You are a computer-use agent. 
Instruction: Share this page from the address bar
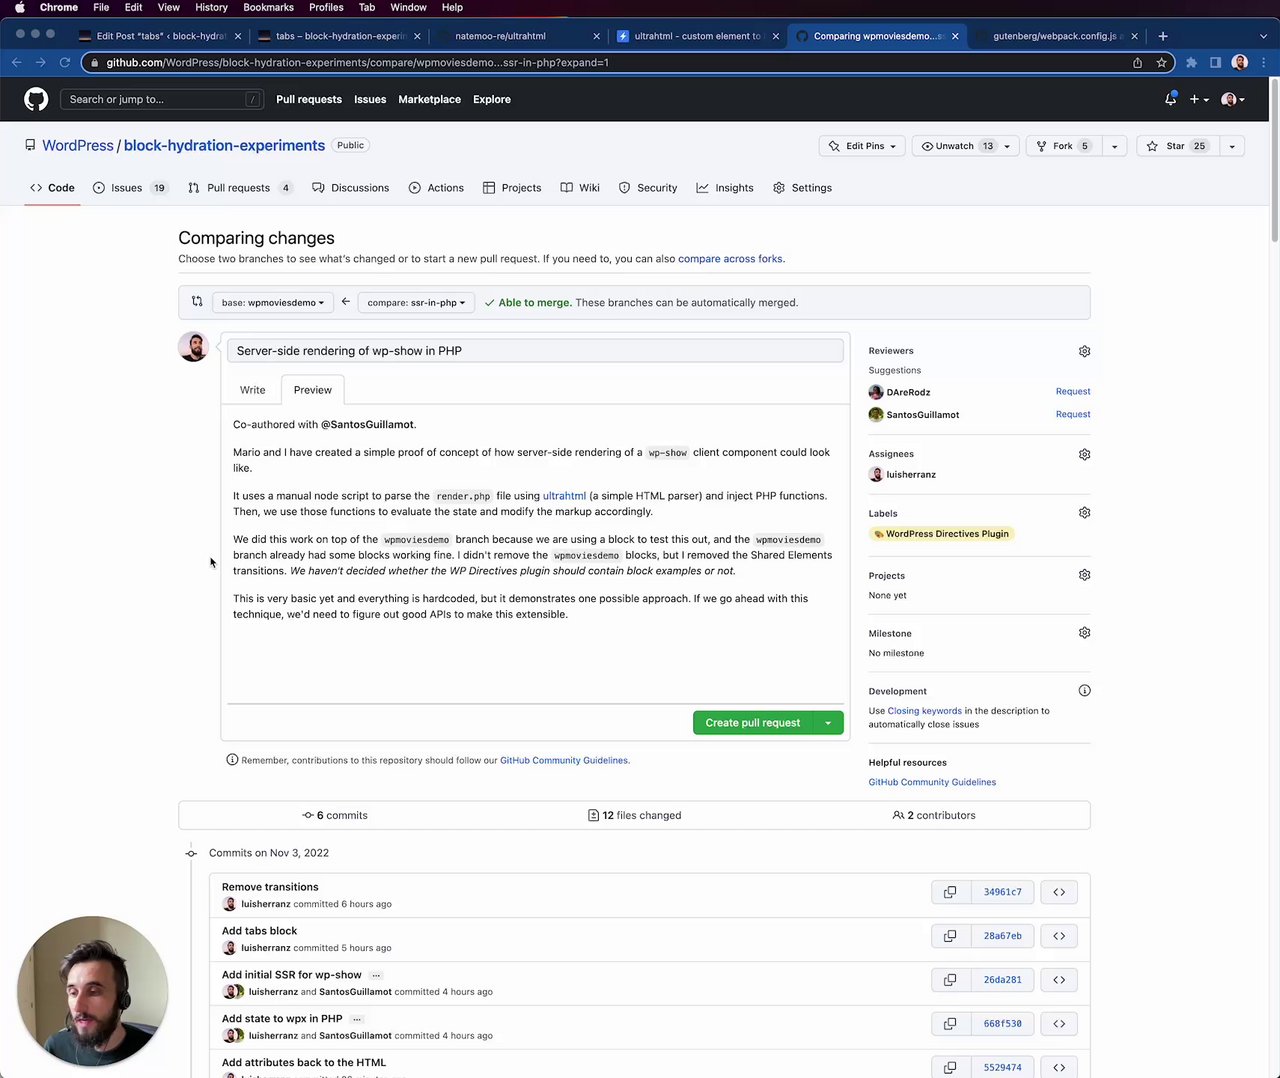(x=1137, y=62)
